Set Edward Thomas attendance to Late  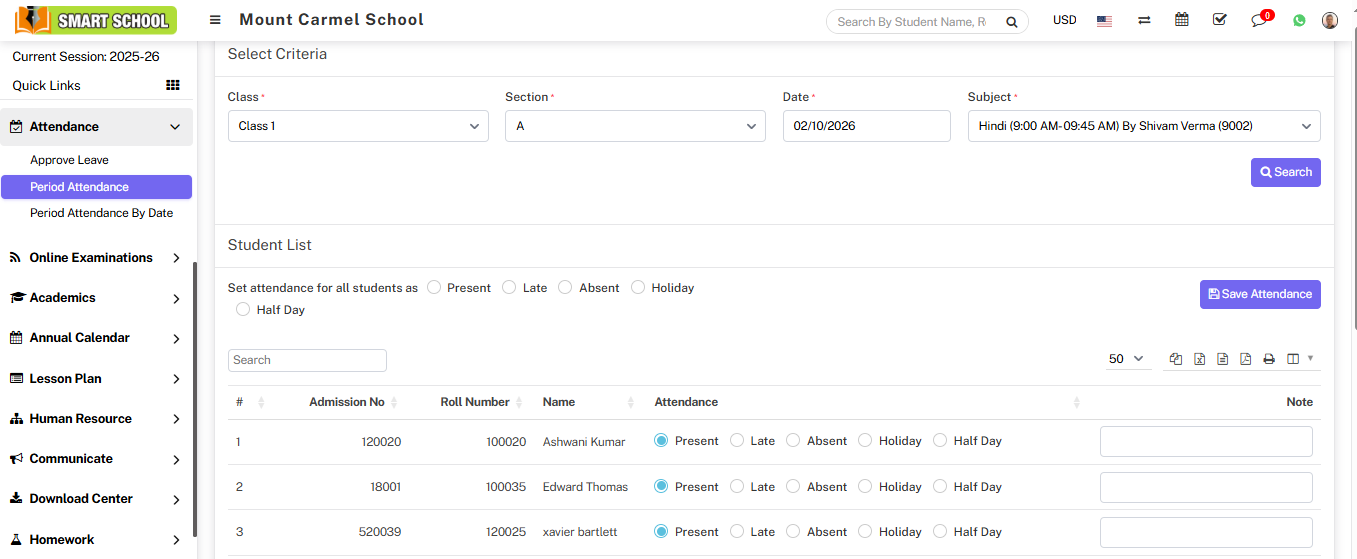point(737,487)
